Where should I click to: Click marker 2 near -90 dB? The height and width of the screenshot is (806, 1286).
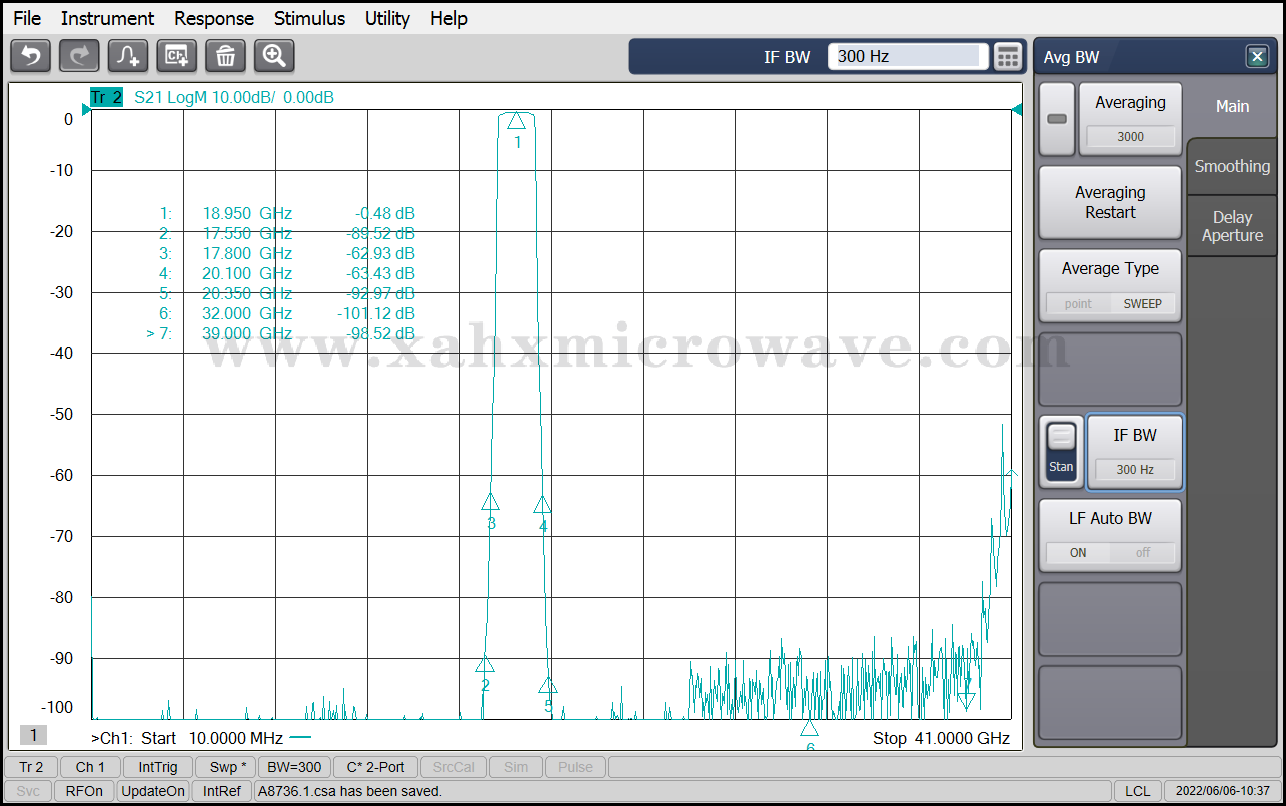[x=485, y=664]
